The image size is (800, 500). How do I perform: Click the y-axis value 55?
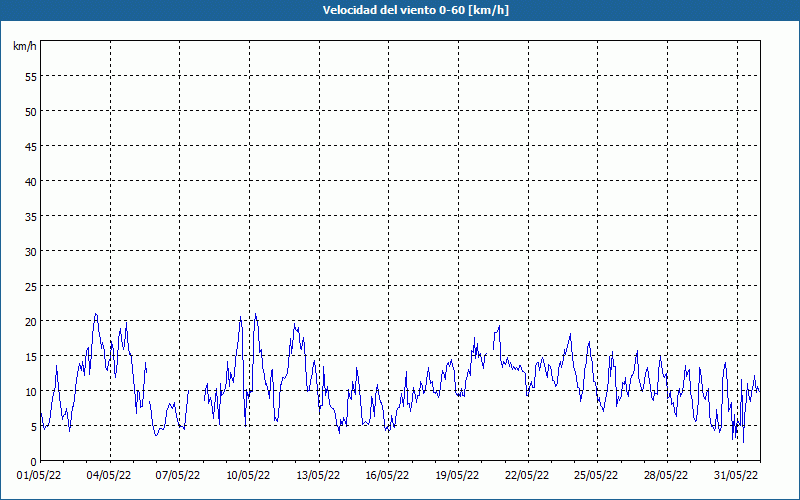[31, 77]
